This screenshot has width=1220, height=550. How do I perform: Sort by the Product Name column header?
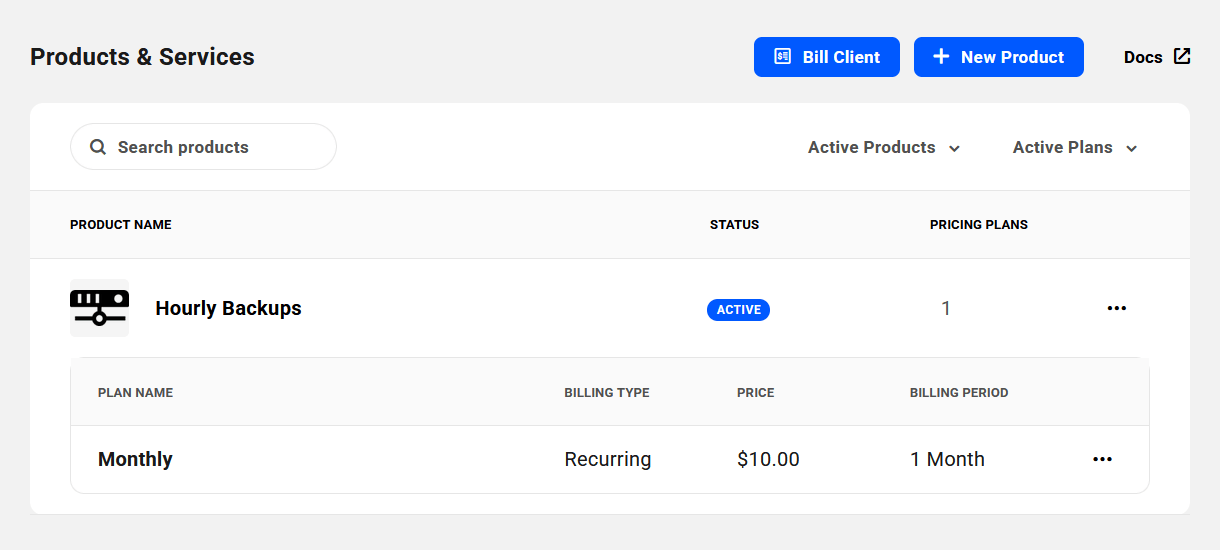(x=121, y=224)
